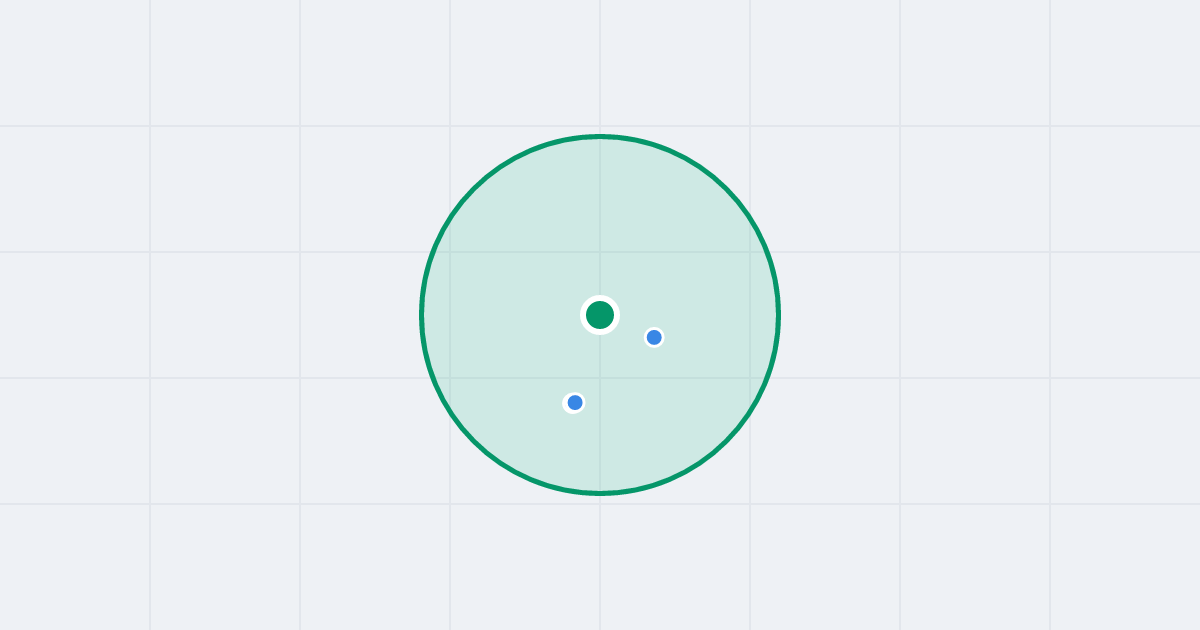Select the lower blue dot below the center marker
The height and width of the screenshot is (630, 1200).
point(574,402)
